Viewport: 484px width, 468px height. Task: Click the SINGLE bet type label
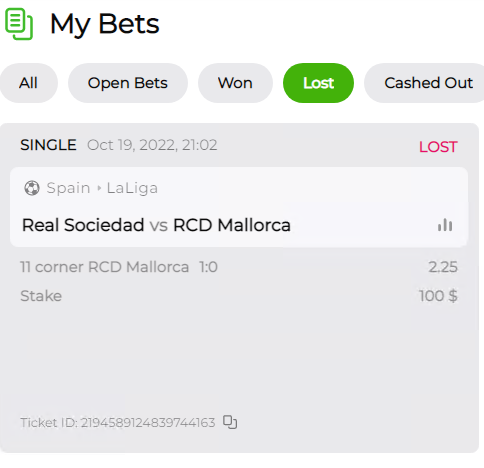click(x=48, y=145)
